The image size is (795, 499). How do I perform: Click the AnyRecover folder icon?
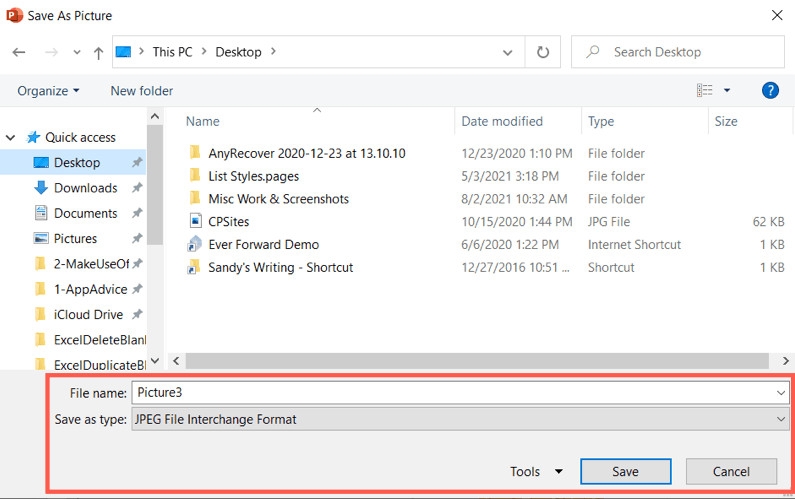pos(195,152)
